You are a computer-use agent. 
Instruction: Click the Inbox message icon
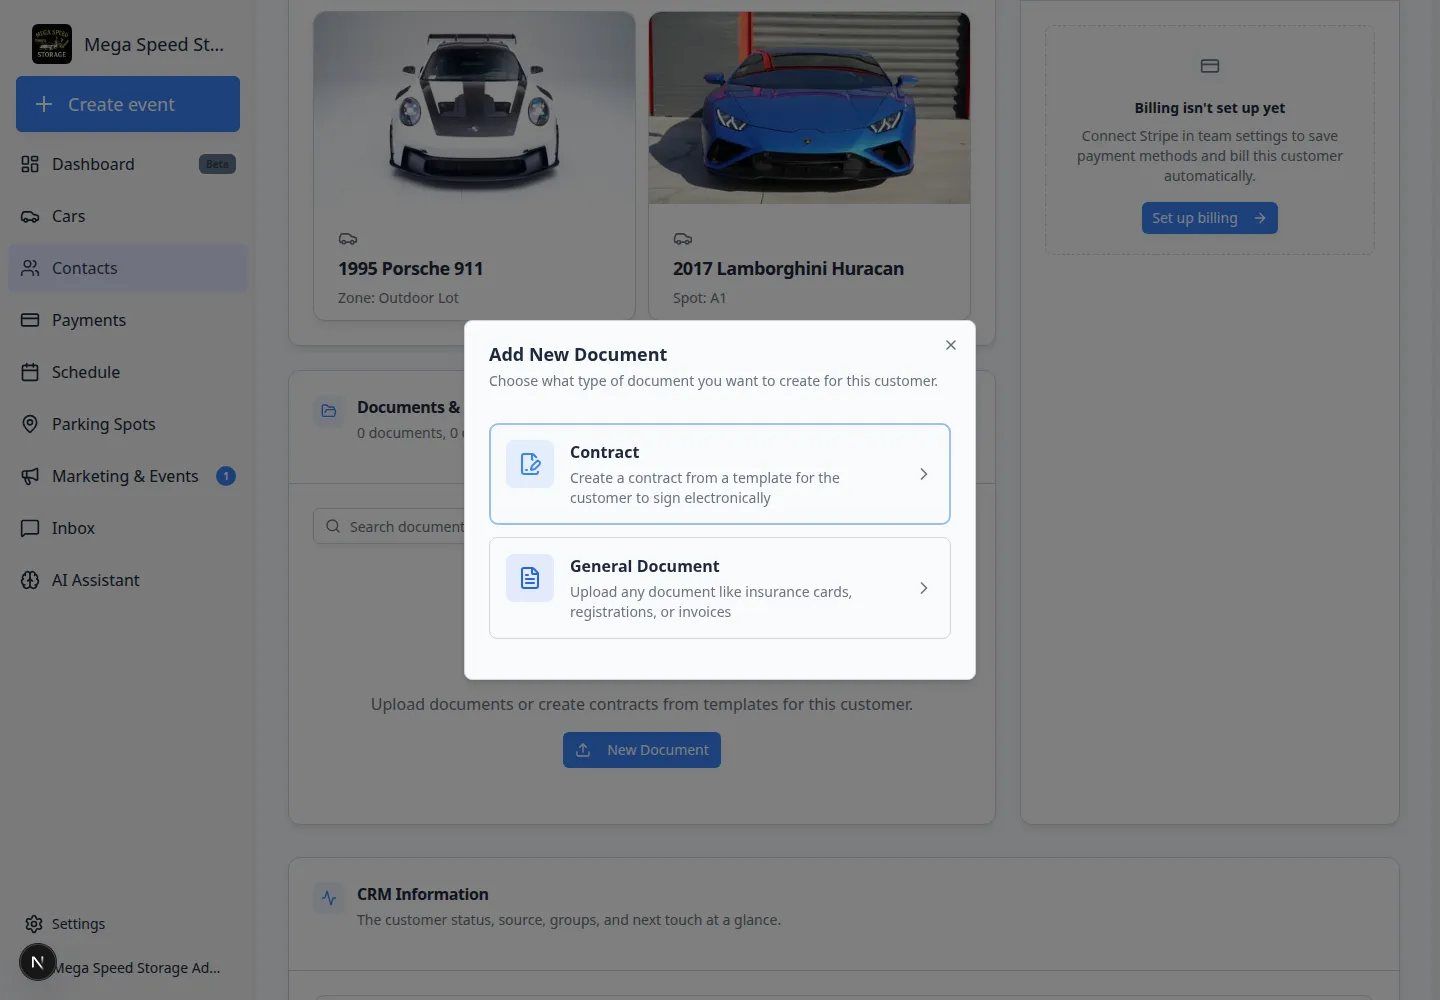click(30, 528)
